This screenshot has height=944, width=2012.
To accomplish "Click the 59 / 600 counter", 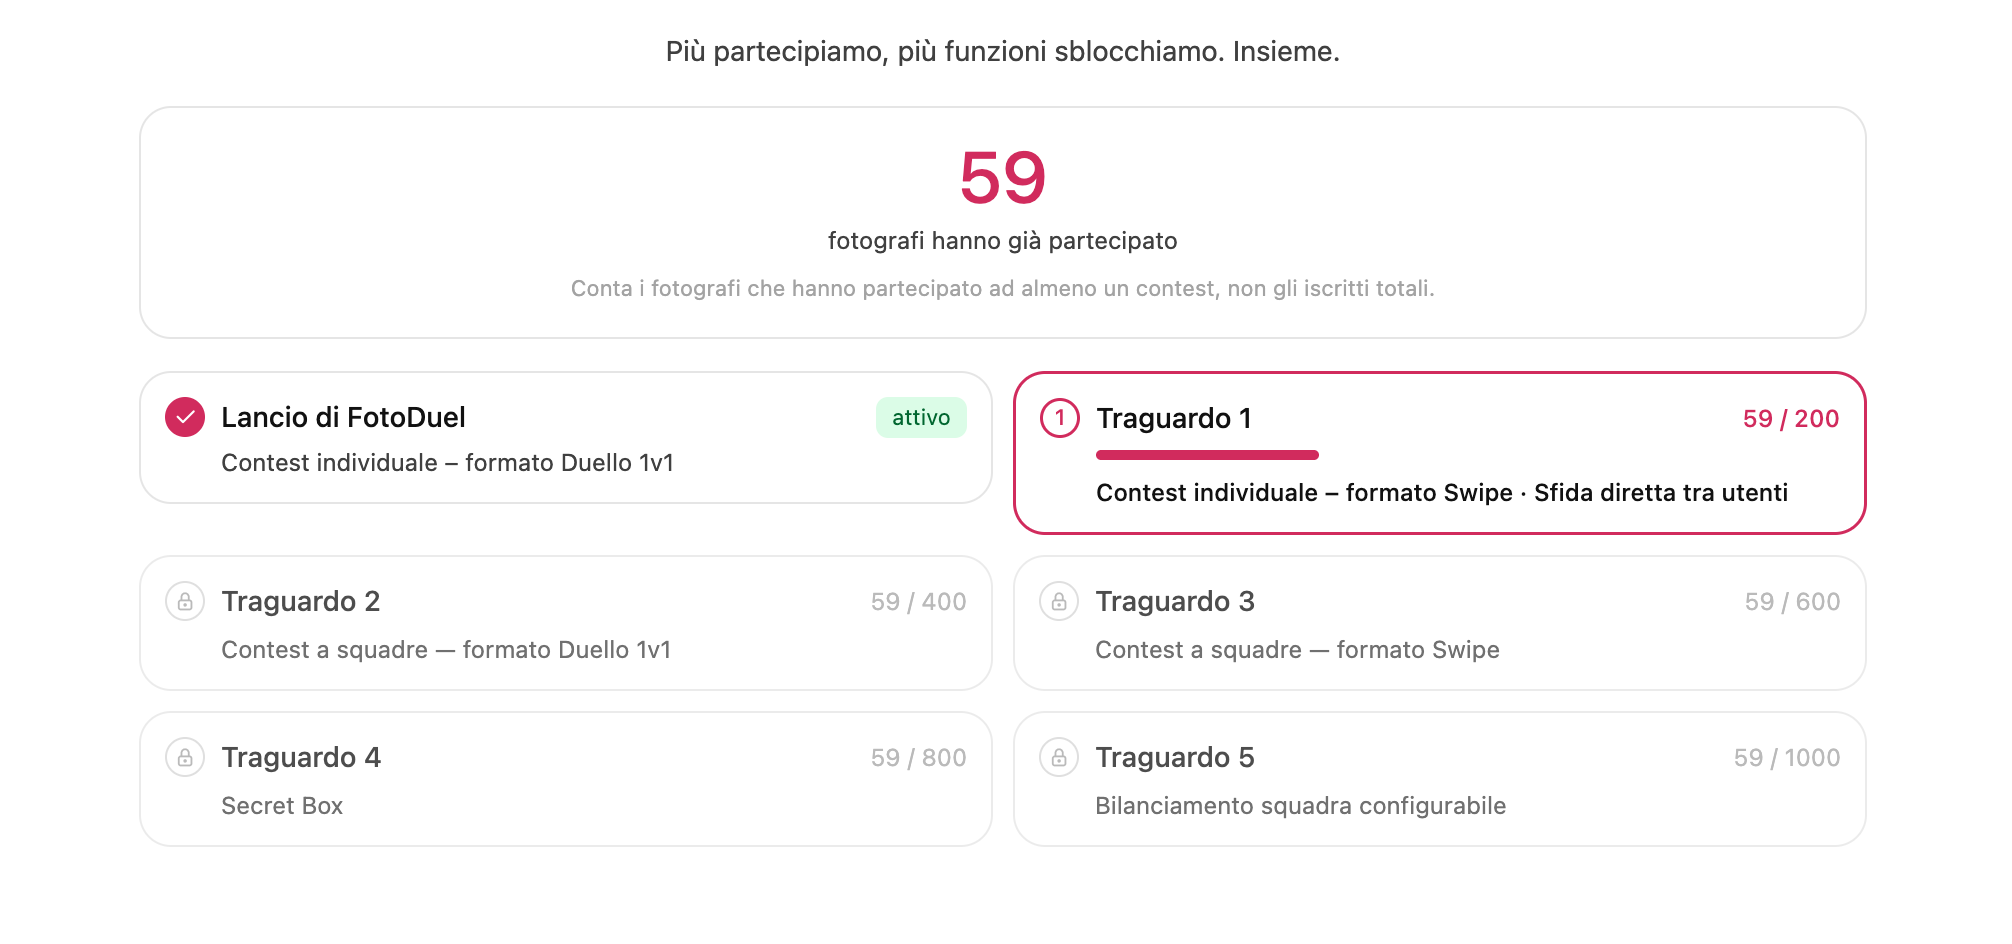I will 1792,602.
